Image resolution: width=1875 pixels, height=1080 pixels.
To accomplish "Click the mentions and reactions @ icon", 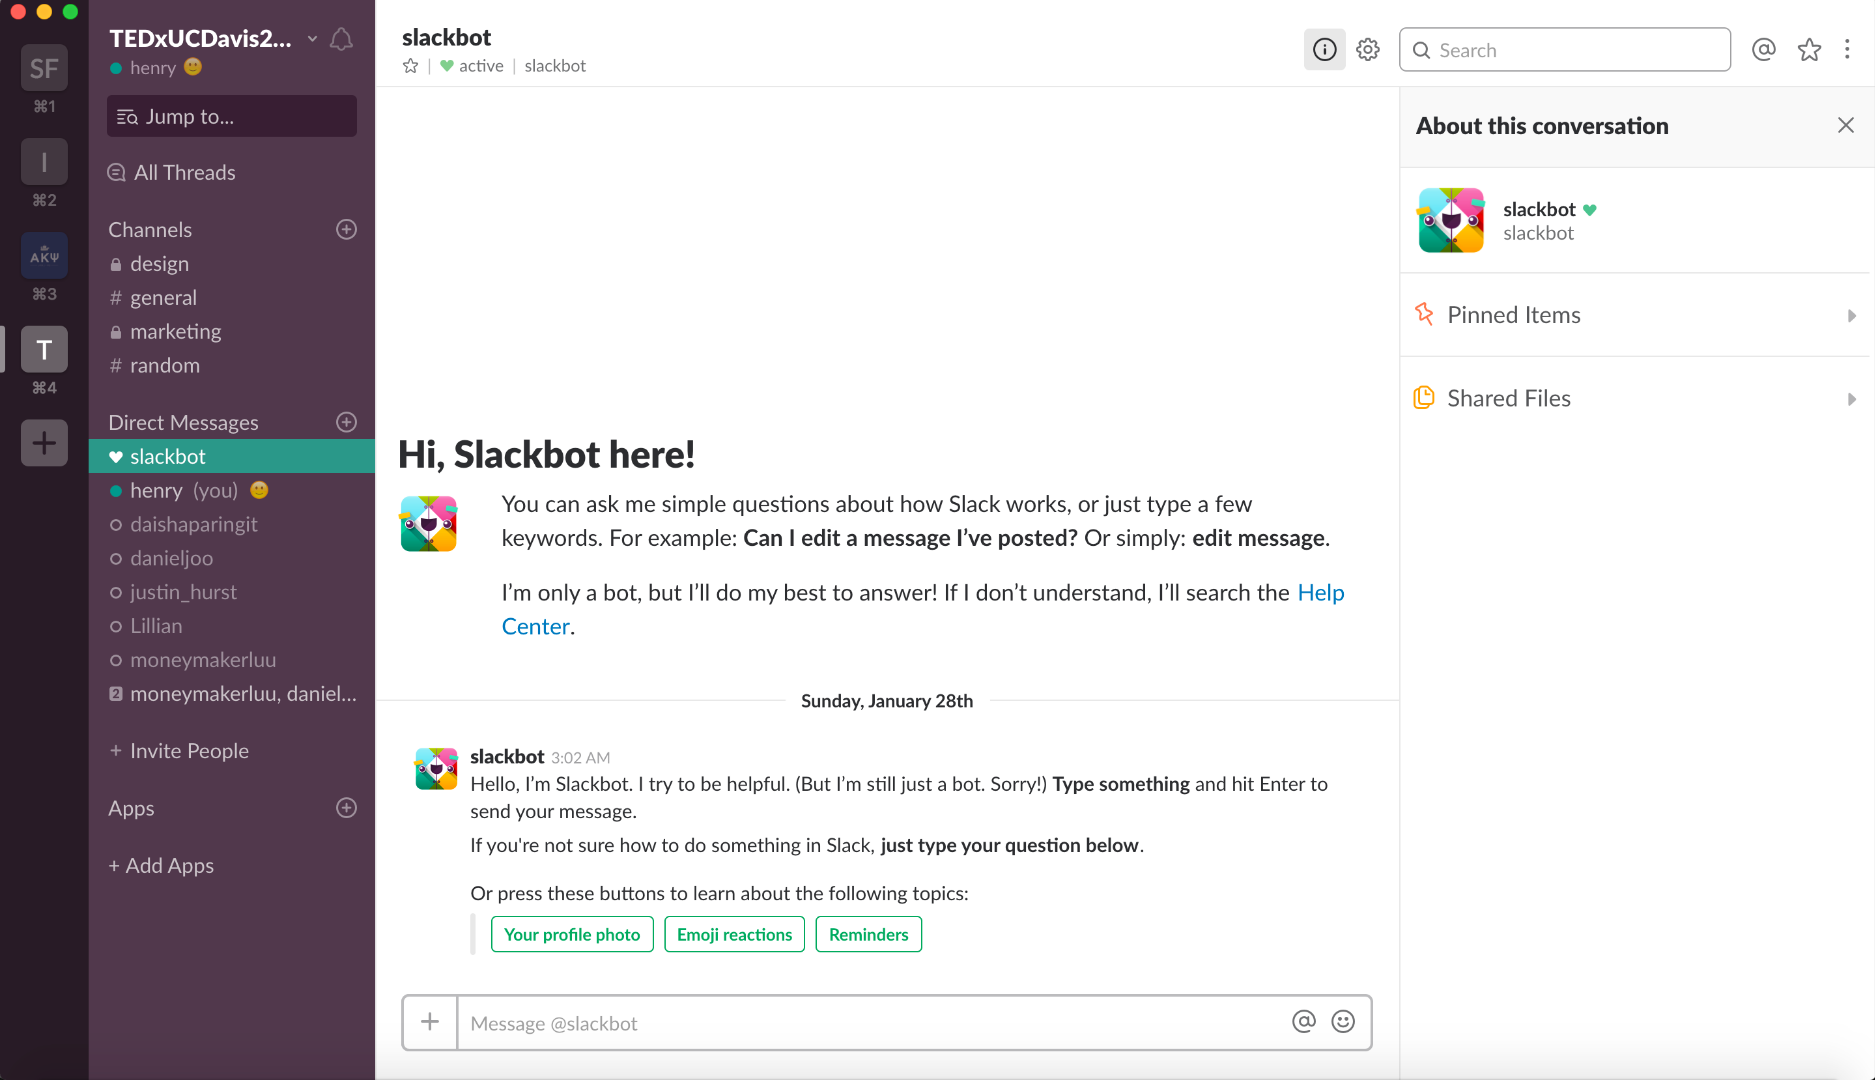I will click(x=1764, y=50).
